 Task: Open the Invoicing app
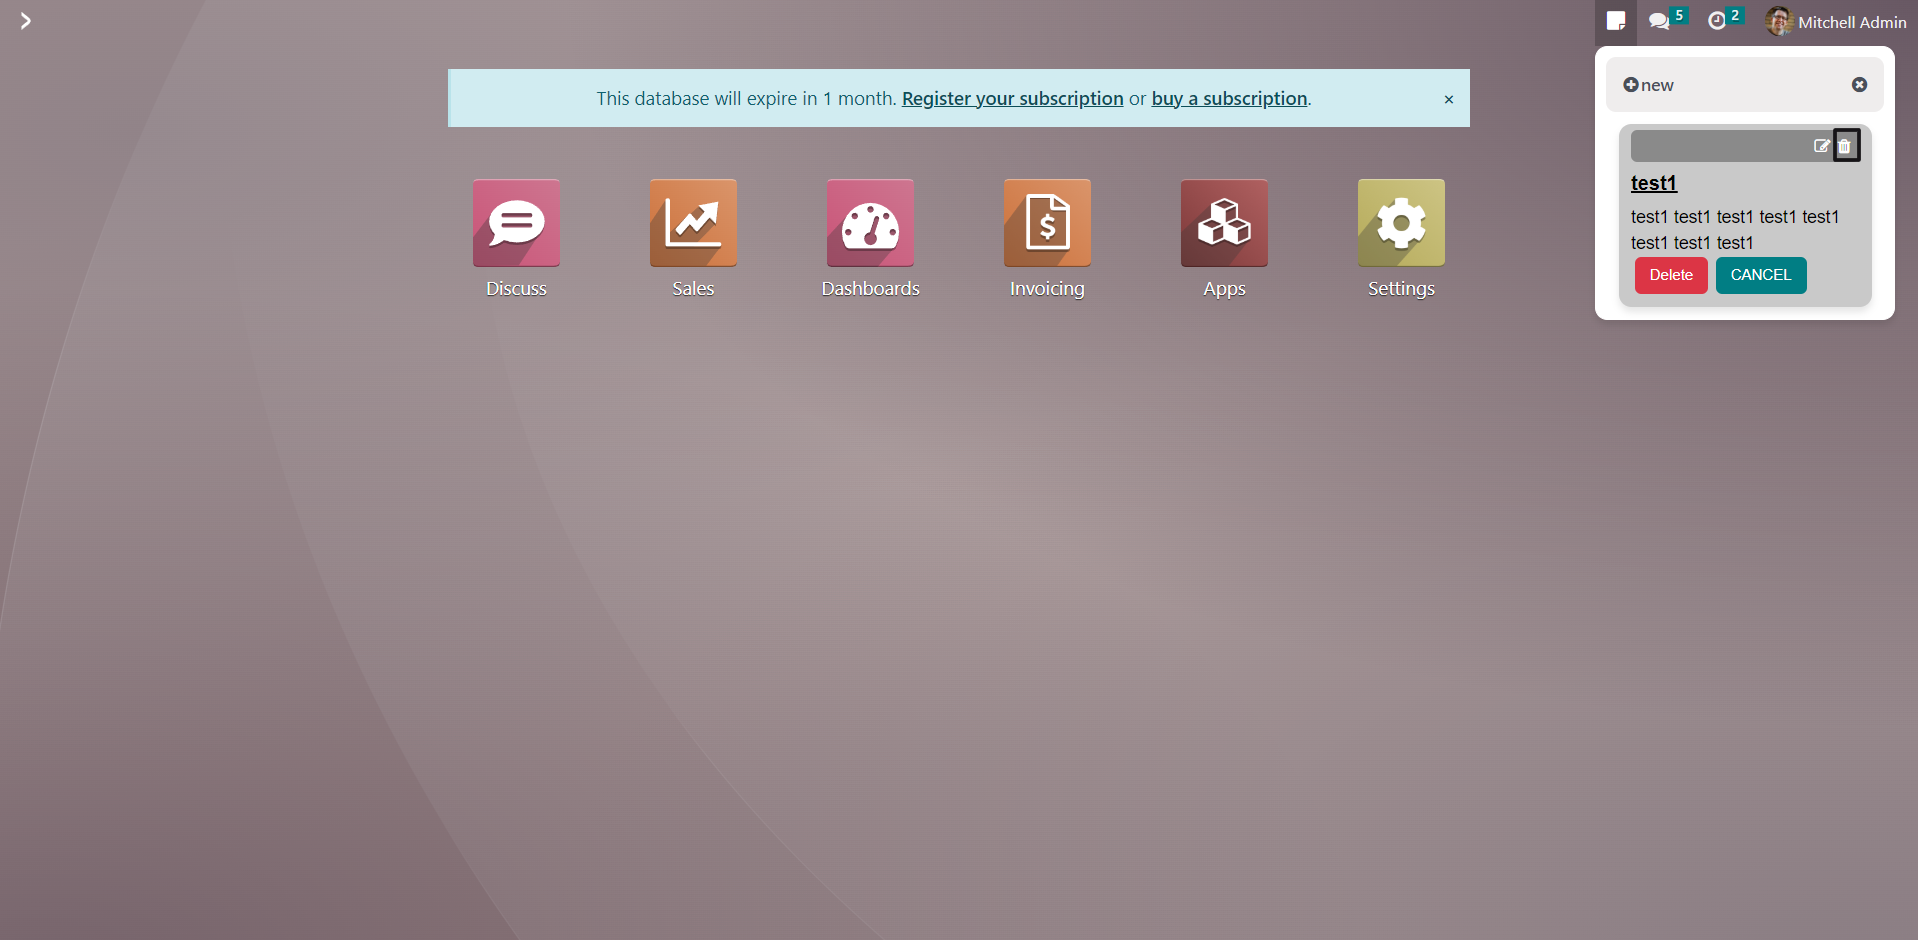(1047, 223)
